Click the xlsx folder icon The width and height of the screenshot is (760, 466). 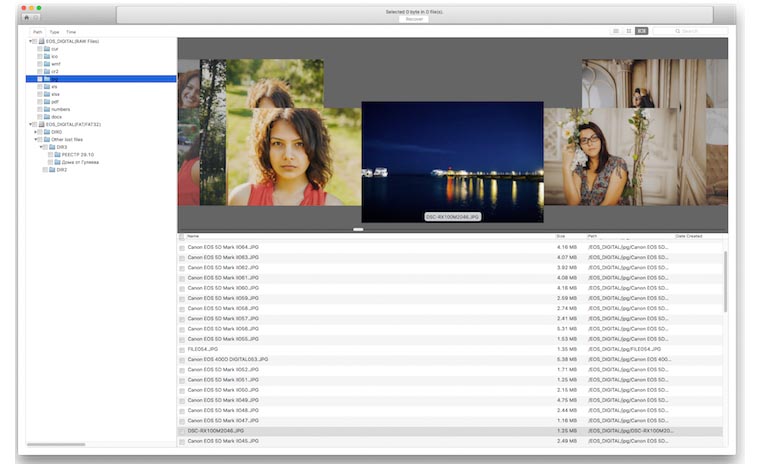point(47,94)
